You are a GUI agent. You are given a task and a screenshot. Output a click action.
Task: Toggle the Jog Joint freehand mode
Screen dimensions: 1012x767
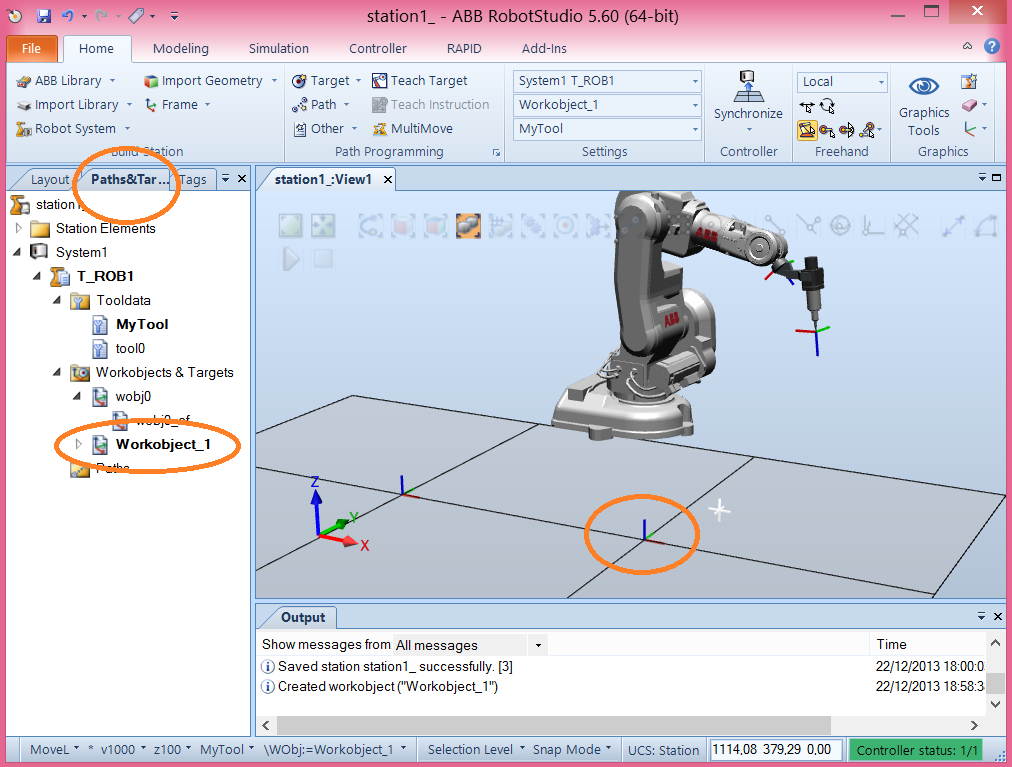pos(808,130)
